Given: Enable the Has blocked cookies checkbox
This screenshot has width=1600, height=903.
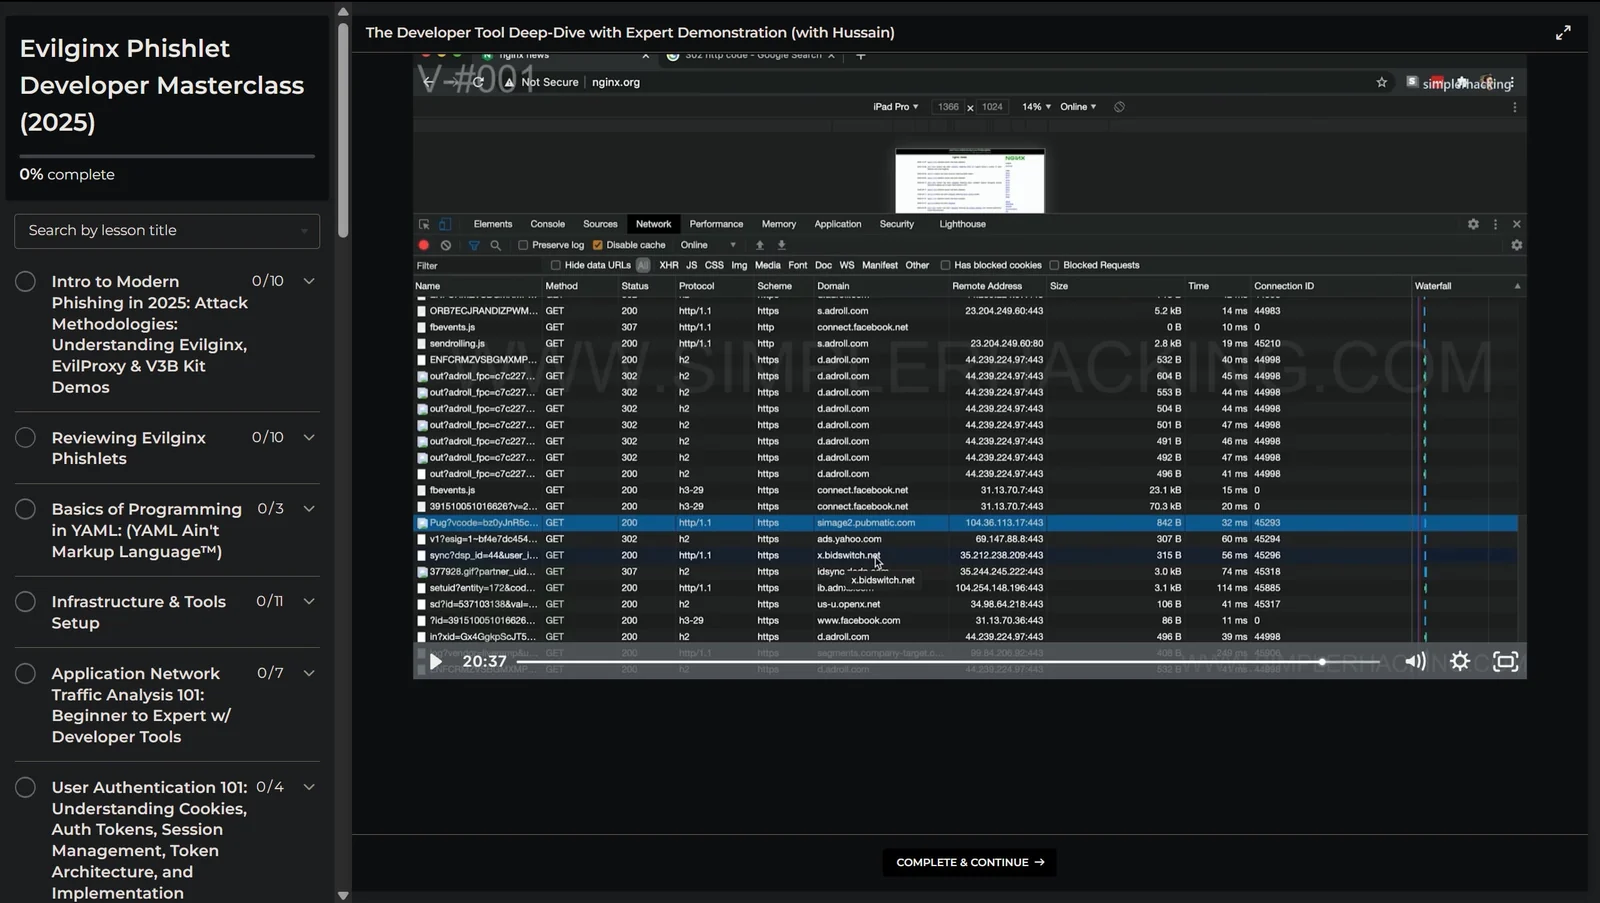Looking at the screenshot, I should [x=945, y=265].
